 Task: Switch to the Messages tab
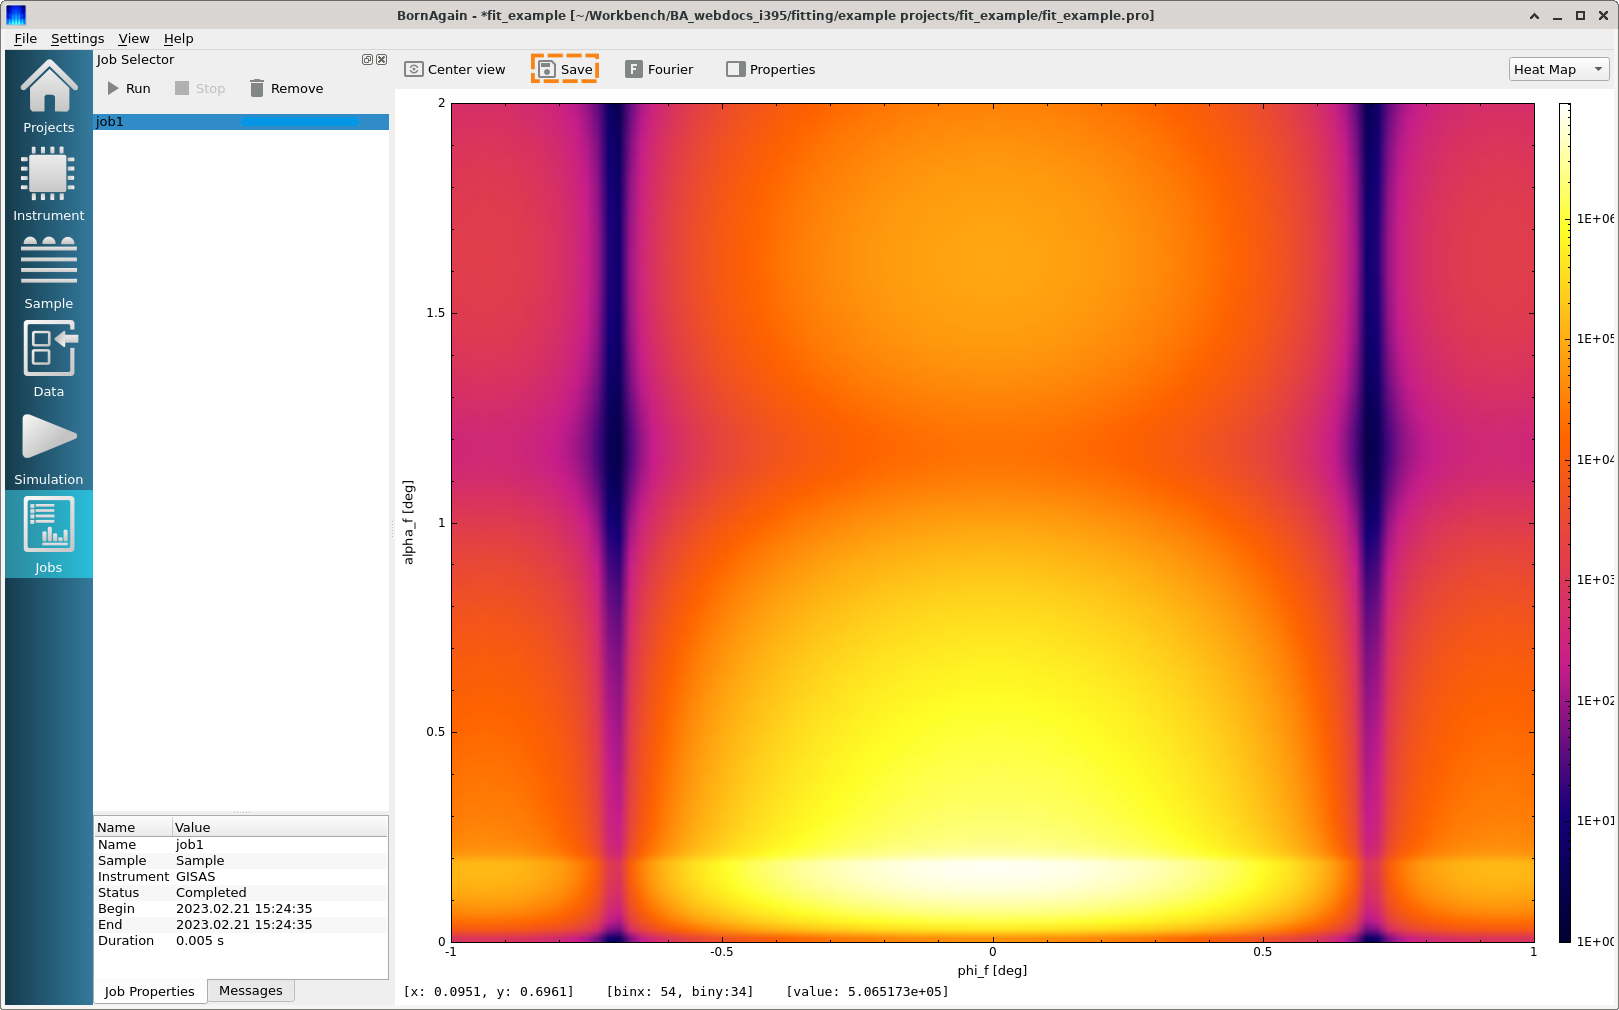251,990
